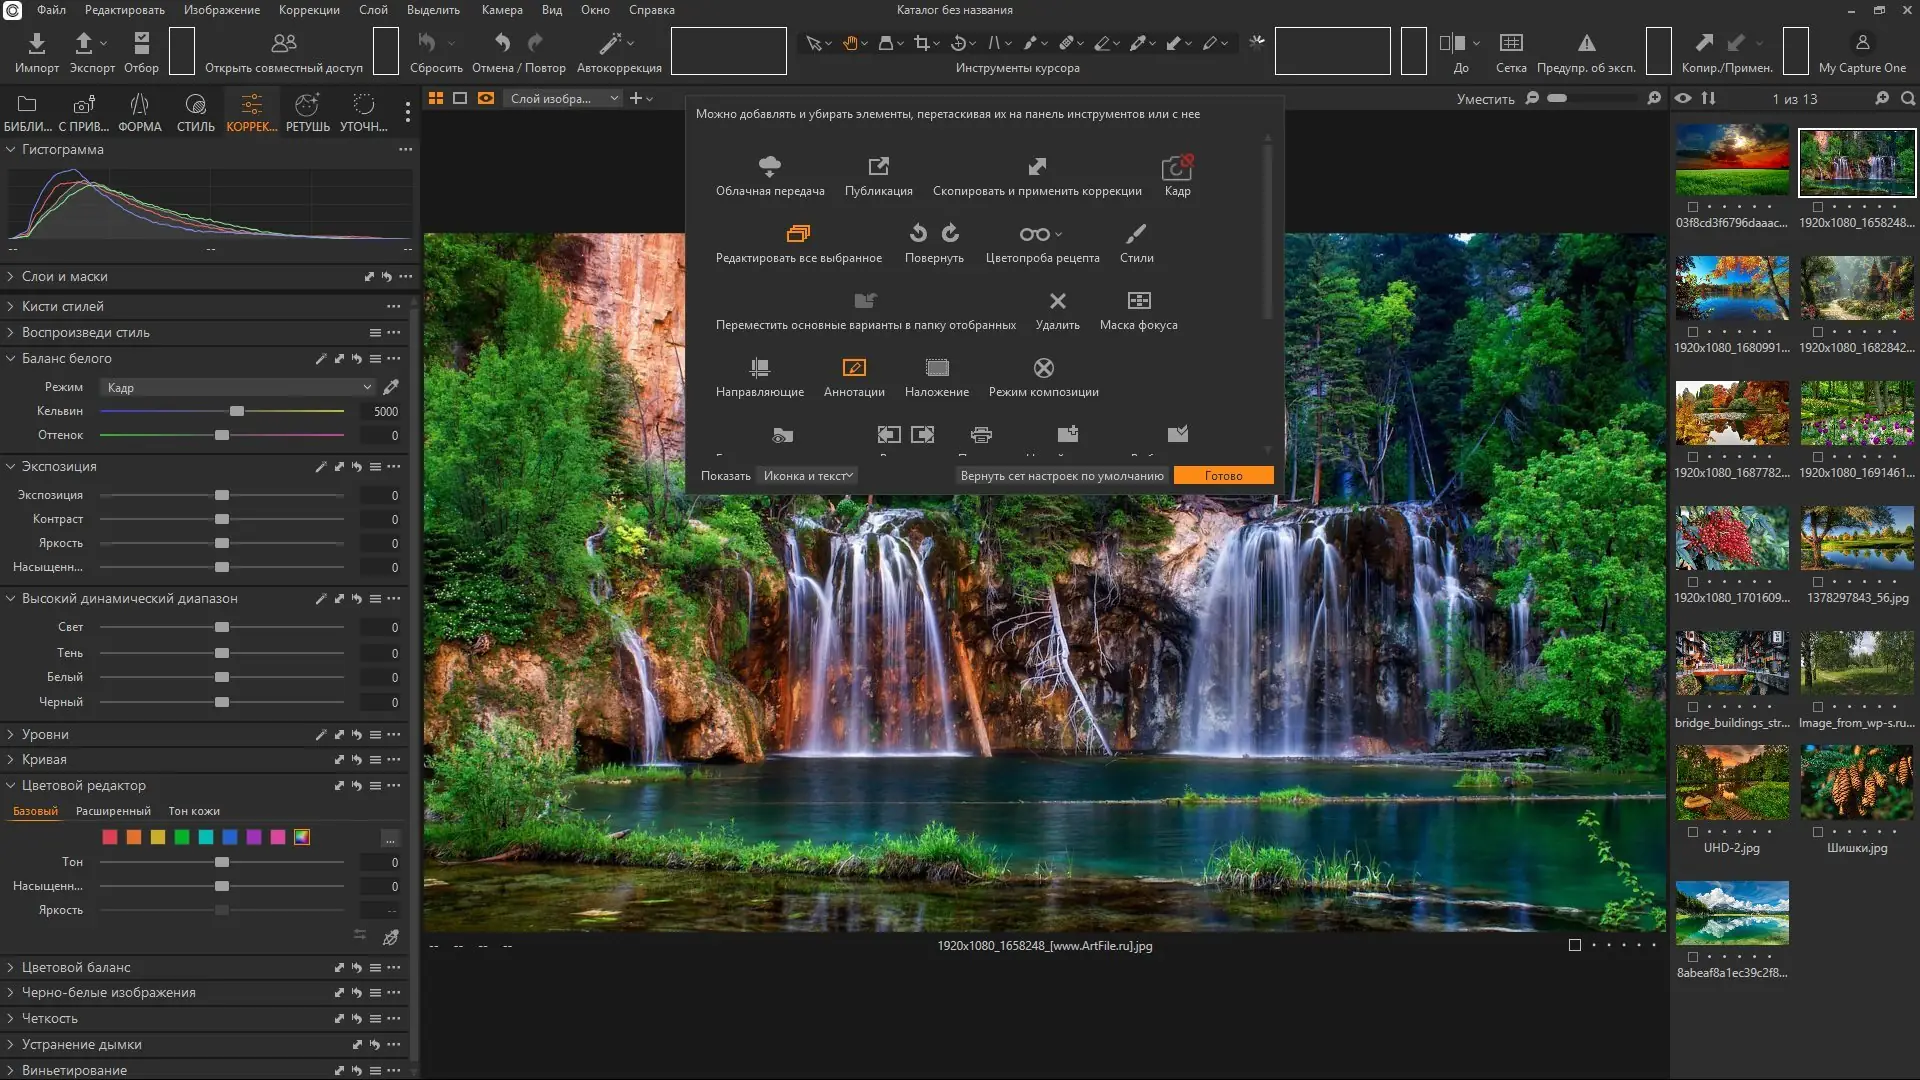Screen dimensions: 1920x1080
Task: Click the orange Готово button
Action: click(1223, 476)
